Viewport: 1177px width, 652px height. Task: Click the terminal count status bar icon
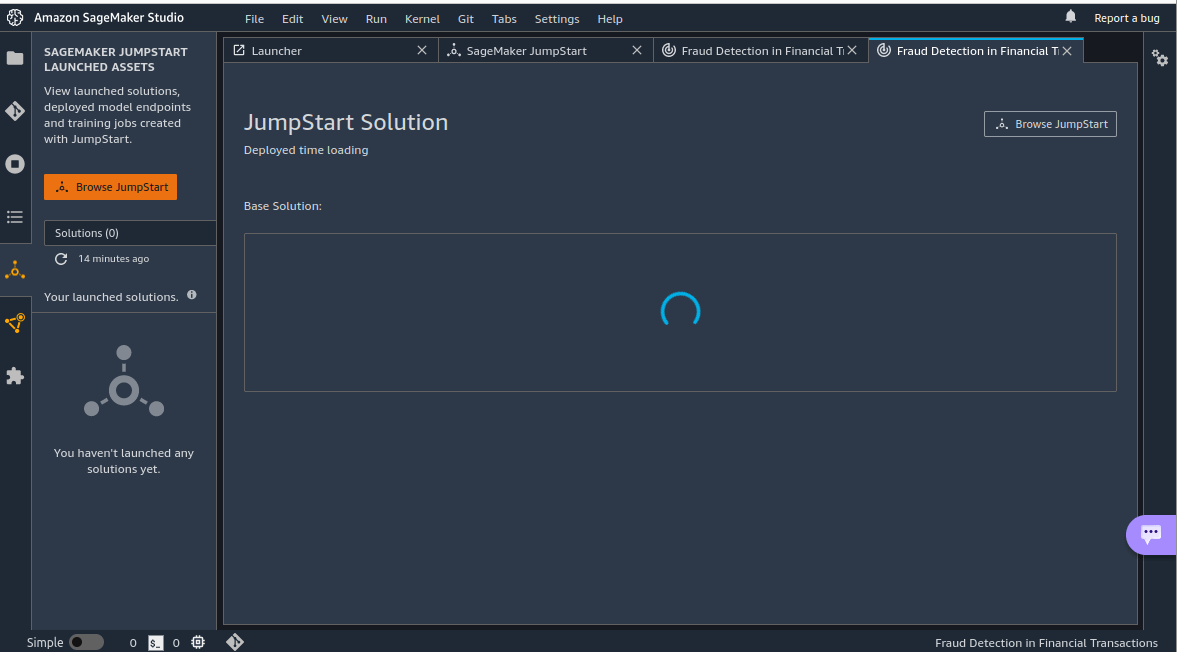[155, 643]
